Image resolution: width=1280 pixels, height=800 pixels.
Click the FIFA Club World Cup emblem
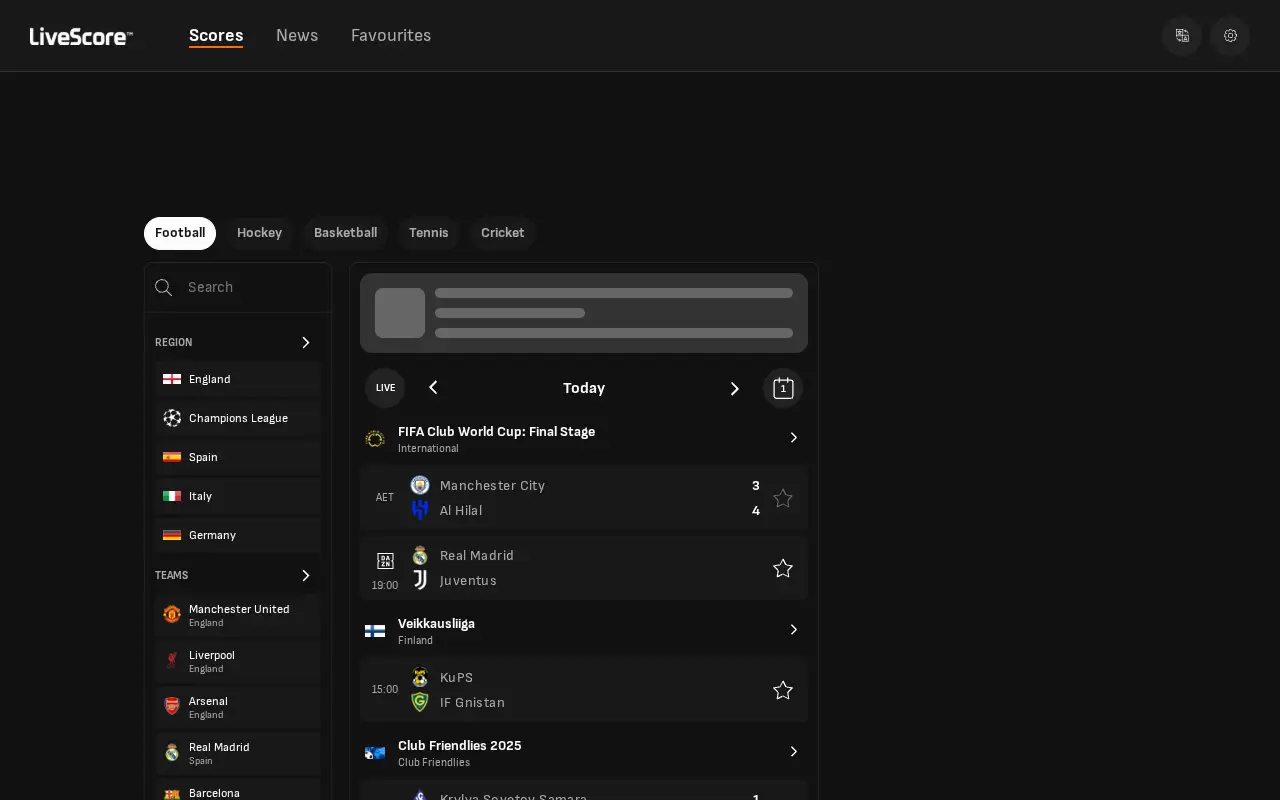click(x=375, y=439)
